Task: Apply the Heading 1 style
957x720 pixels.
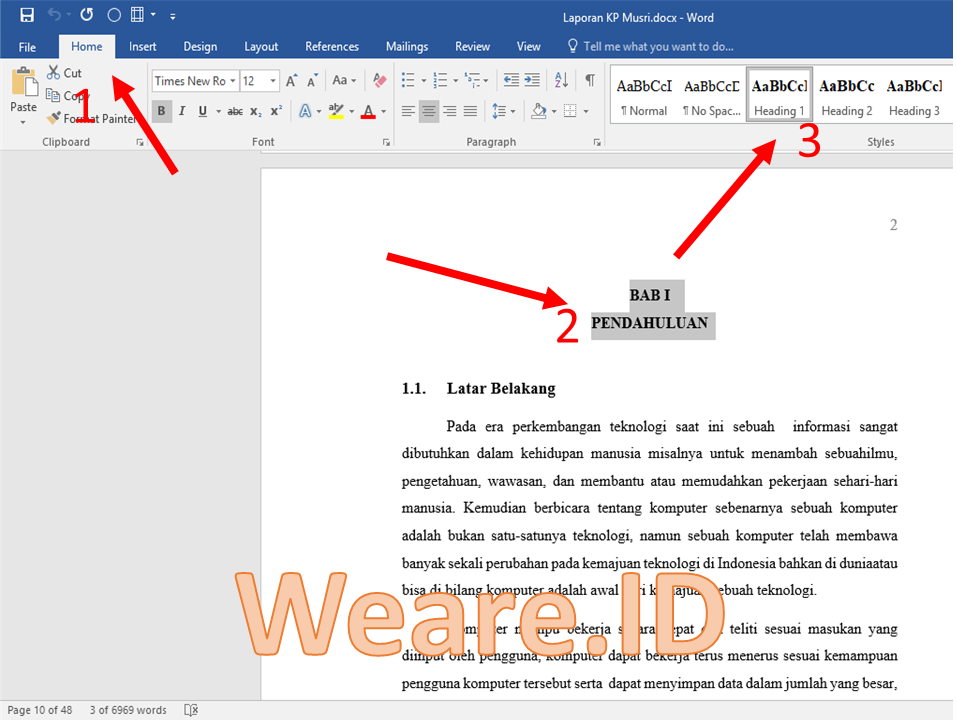Action: tap(779, 97)
